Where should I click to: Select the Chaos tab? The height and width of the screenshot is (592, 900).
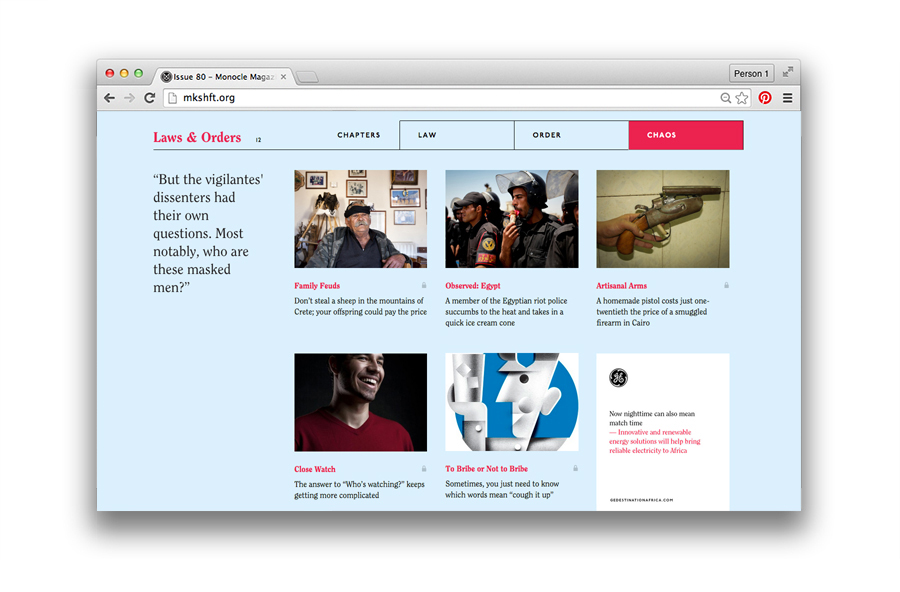point(686,135)
